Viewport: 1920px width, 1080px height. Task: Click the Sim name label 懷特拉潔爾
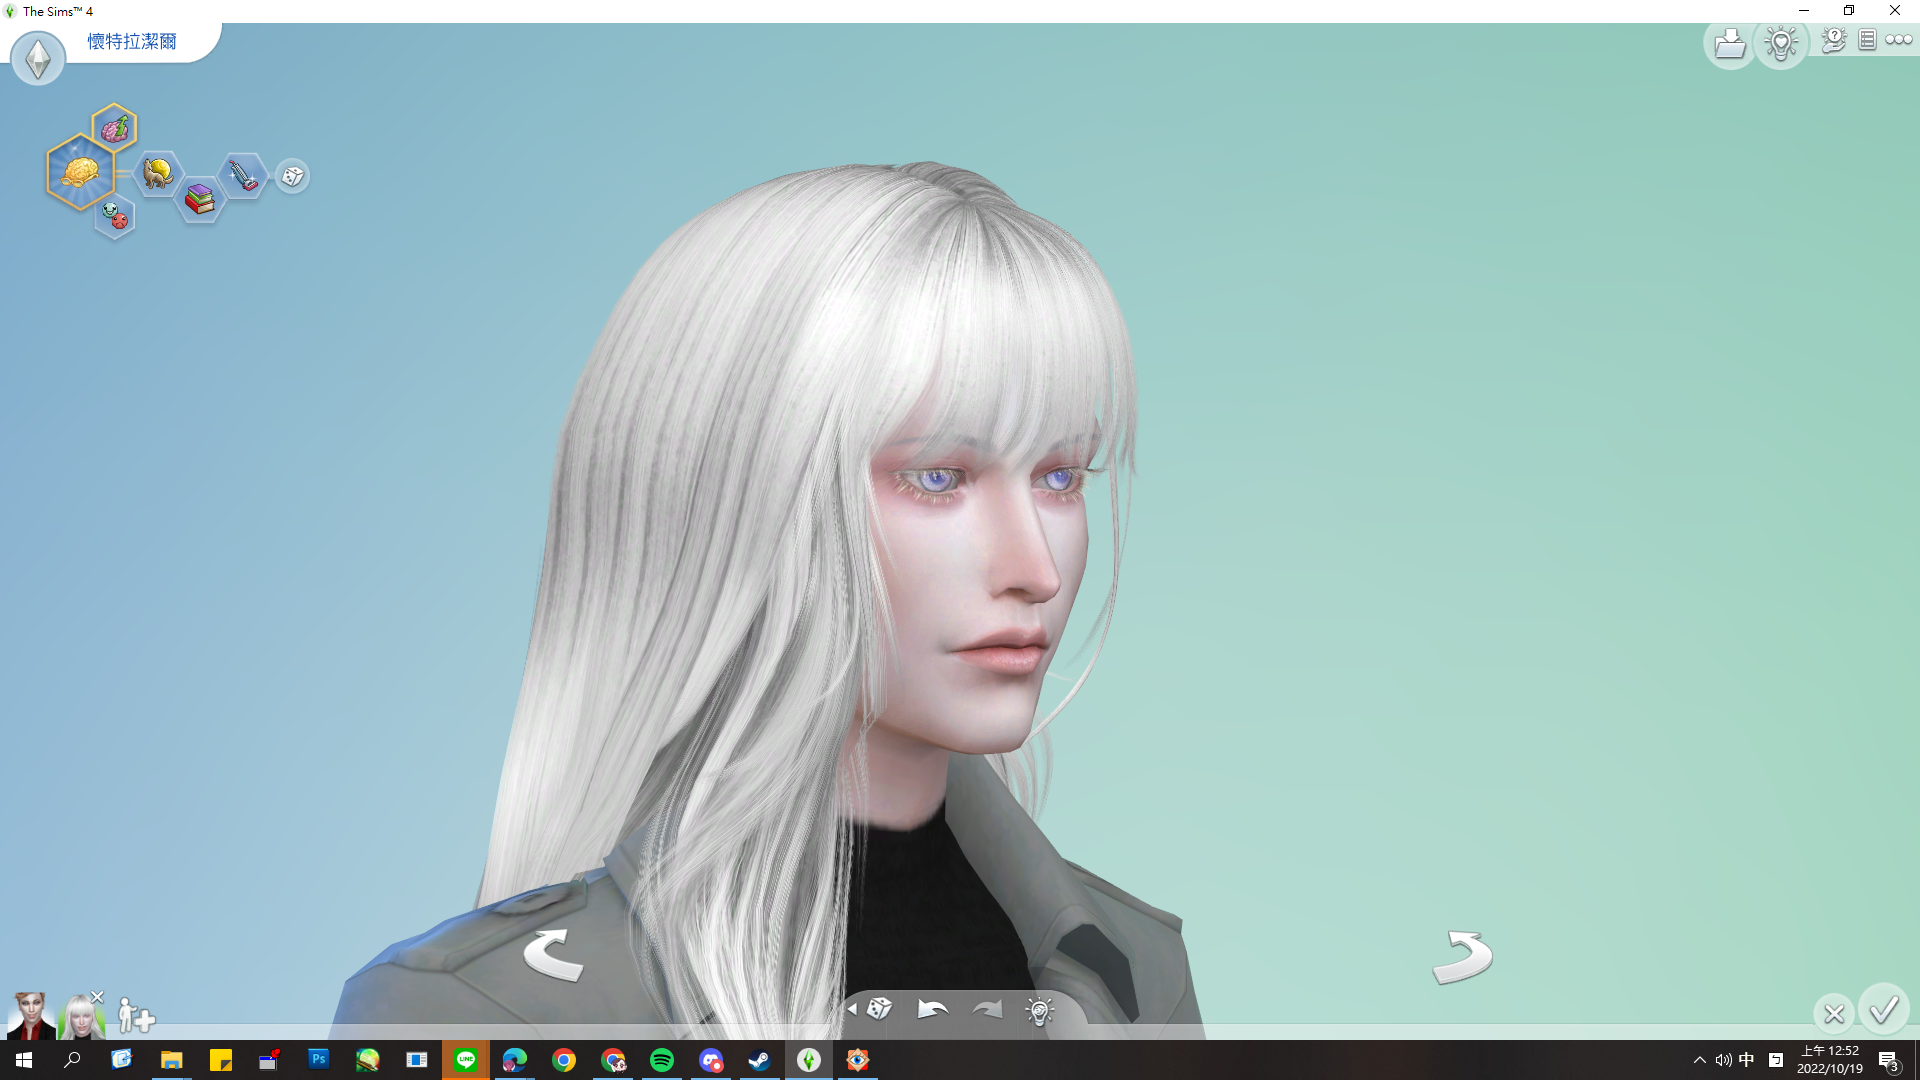tap(132, 41)
